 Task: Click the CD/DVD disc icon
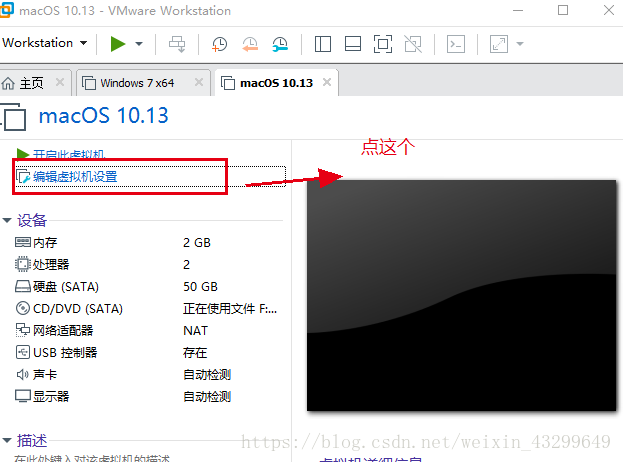(x=23, y=308)
